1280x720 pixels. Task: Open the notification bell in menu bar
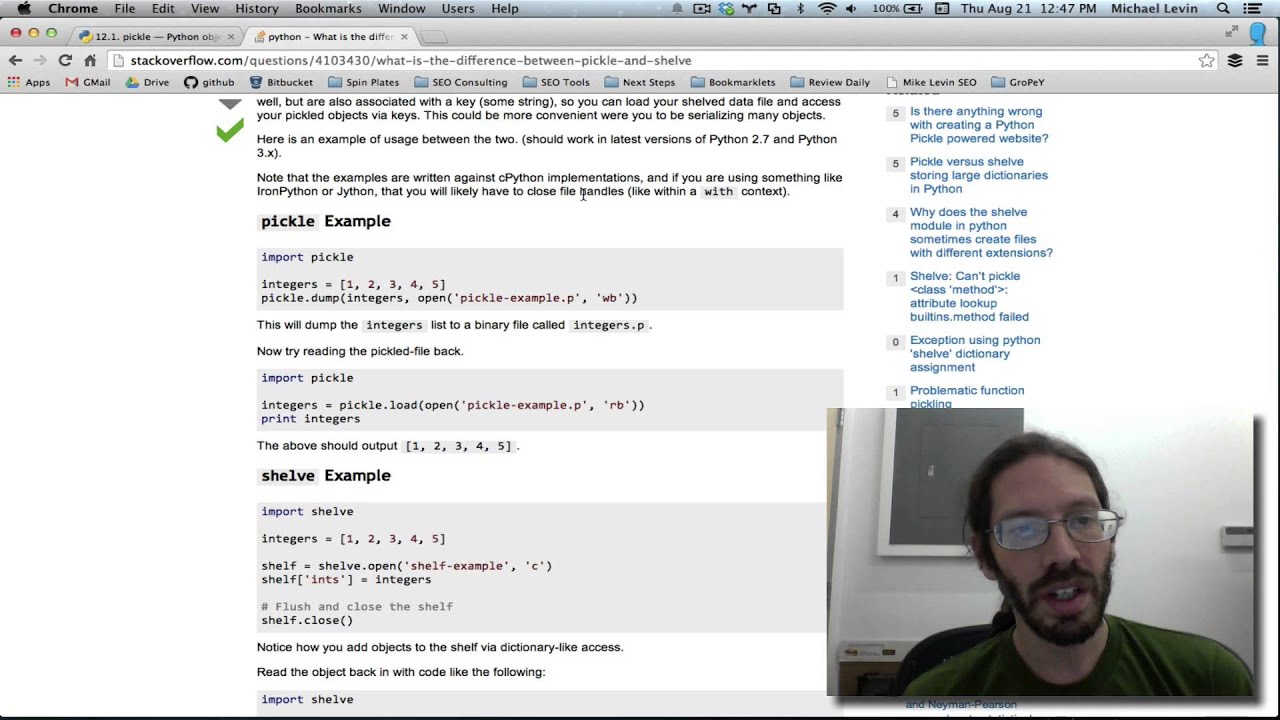click(x=677, y=8)
